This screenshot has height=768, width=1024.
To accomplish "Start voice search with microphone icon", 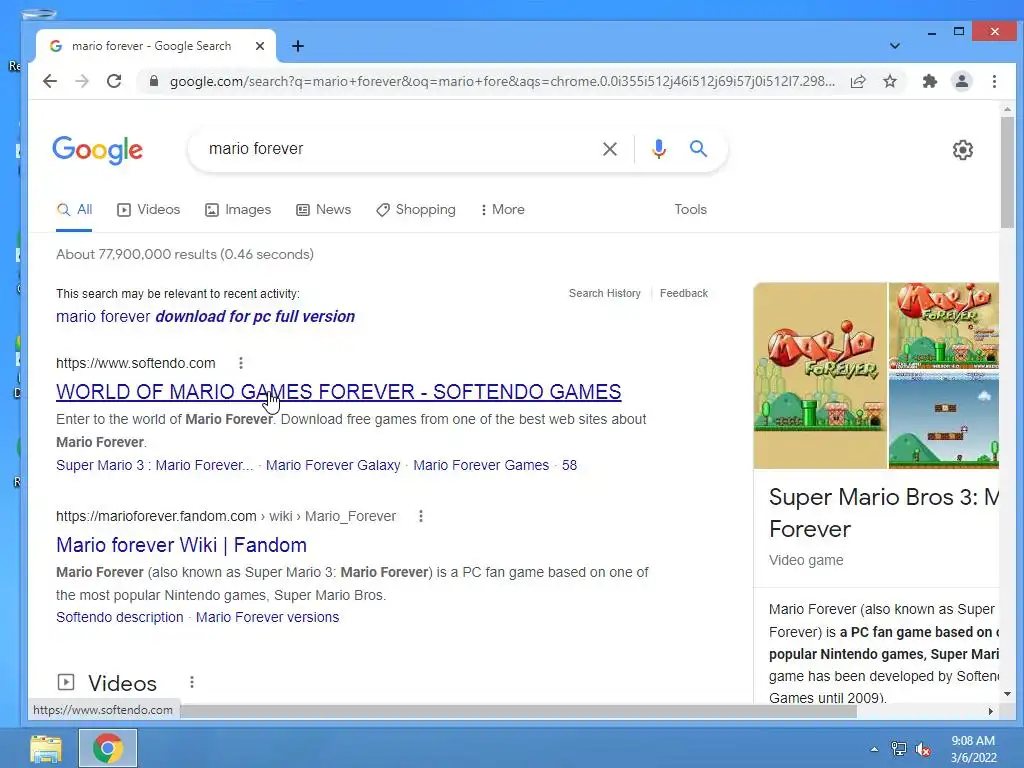I will coord(658,149).
